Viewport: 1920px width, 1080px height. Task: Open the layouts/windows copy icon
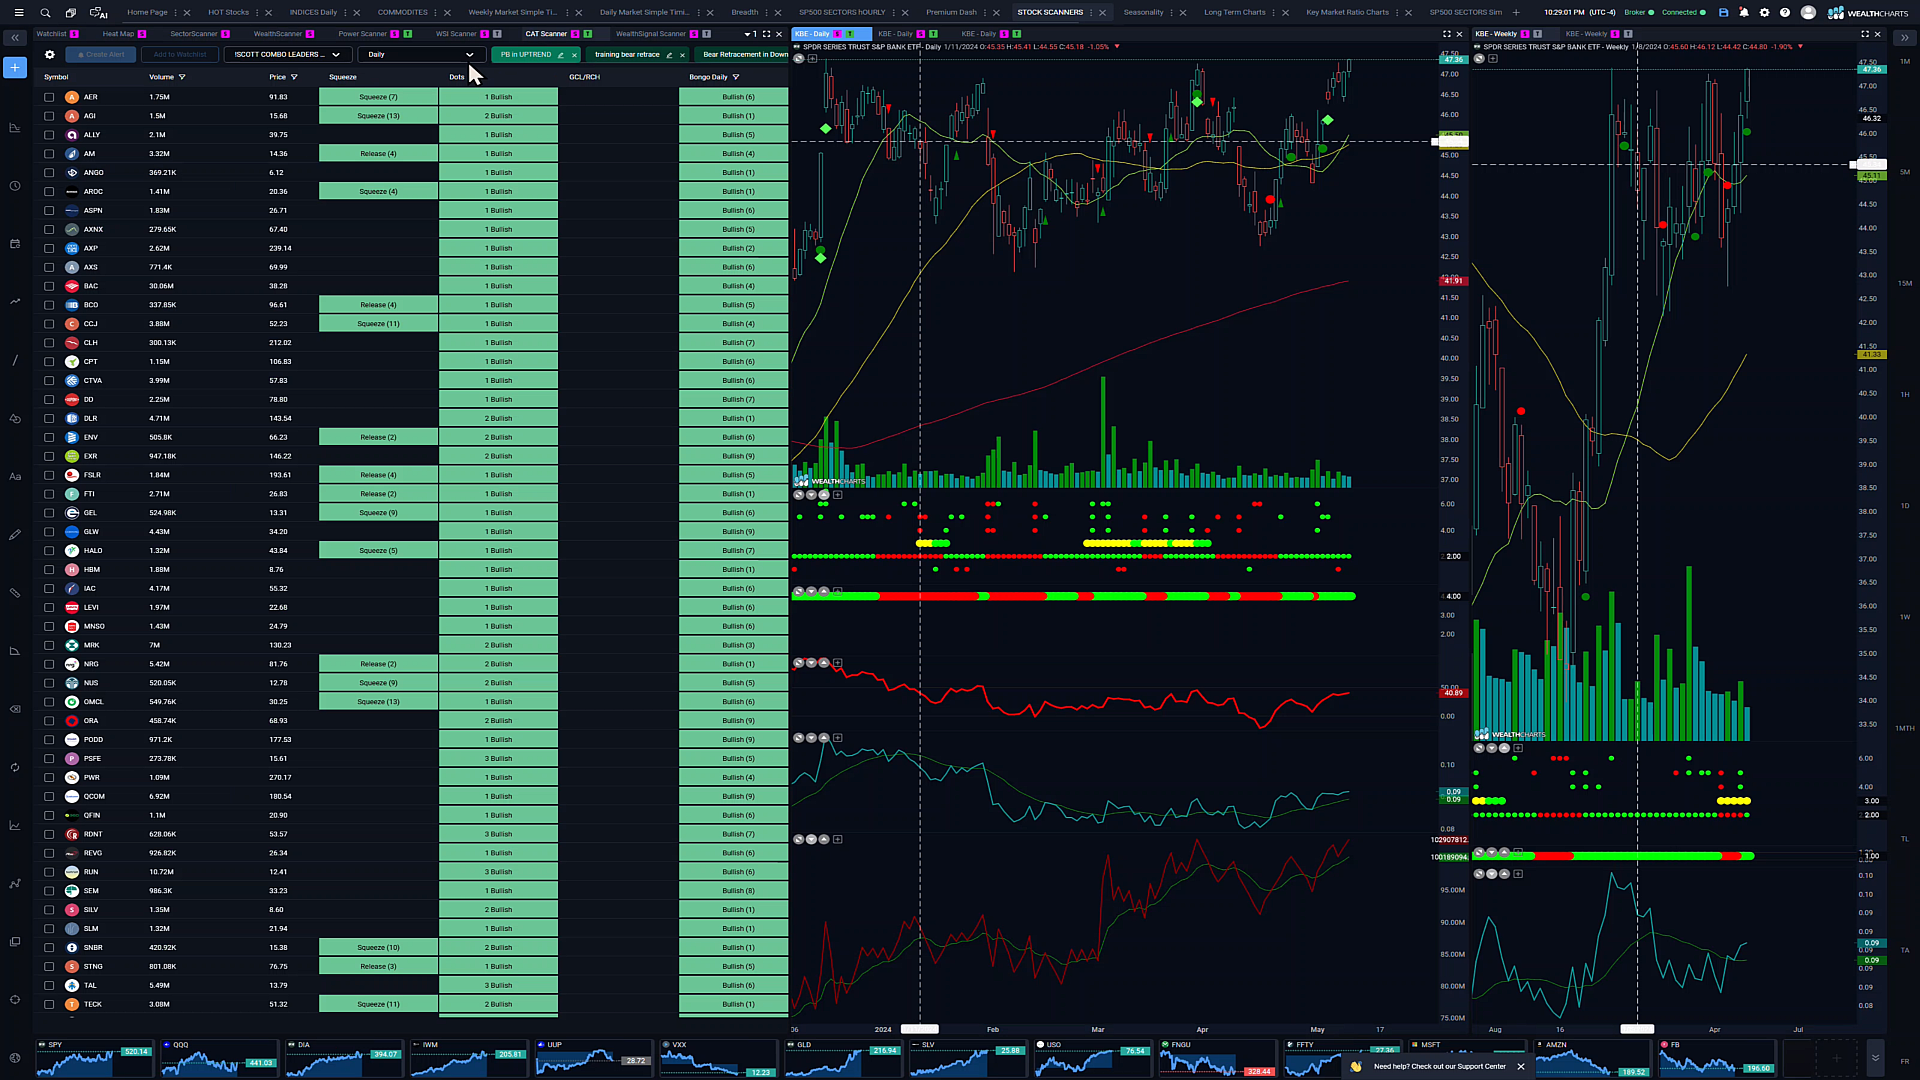(71, 13)
